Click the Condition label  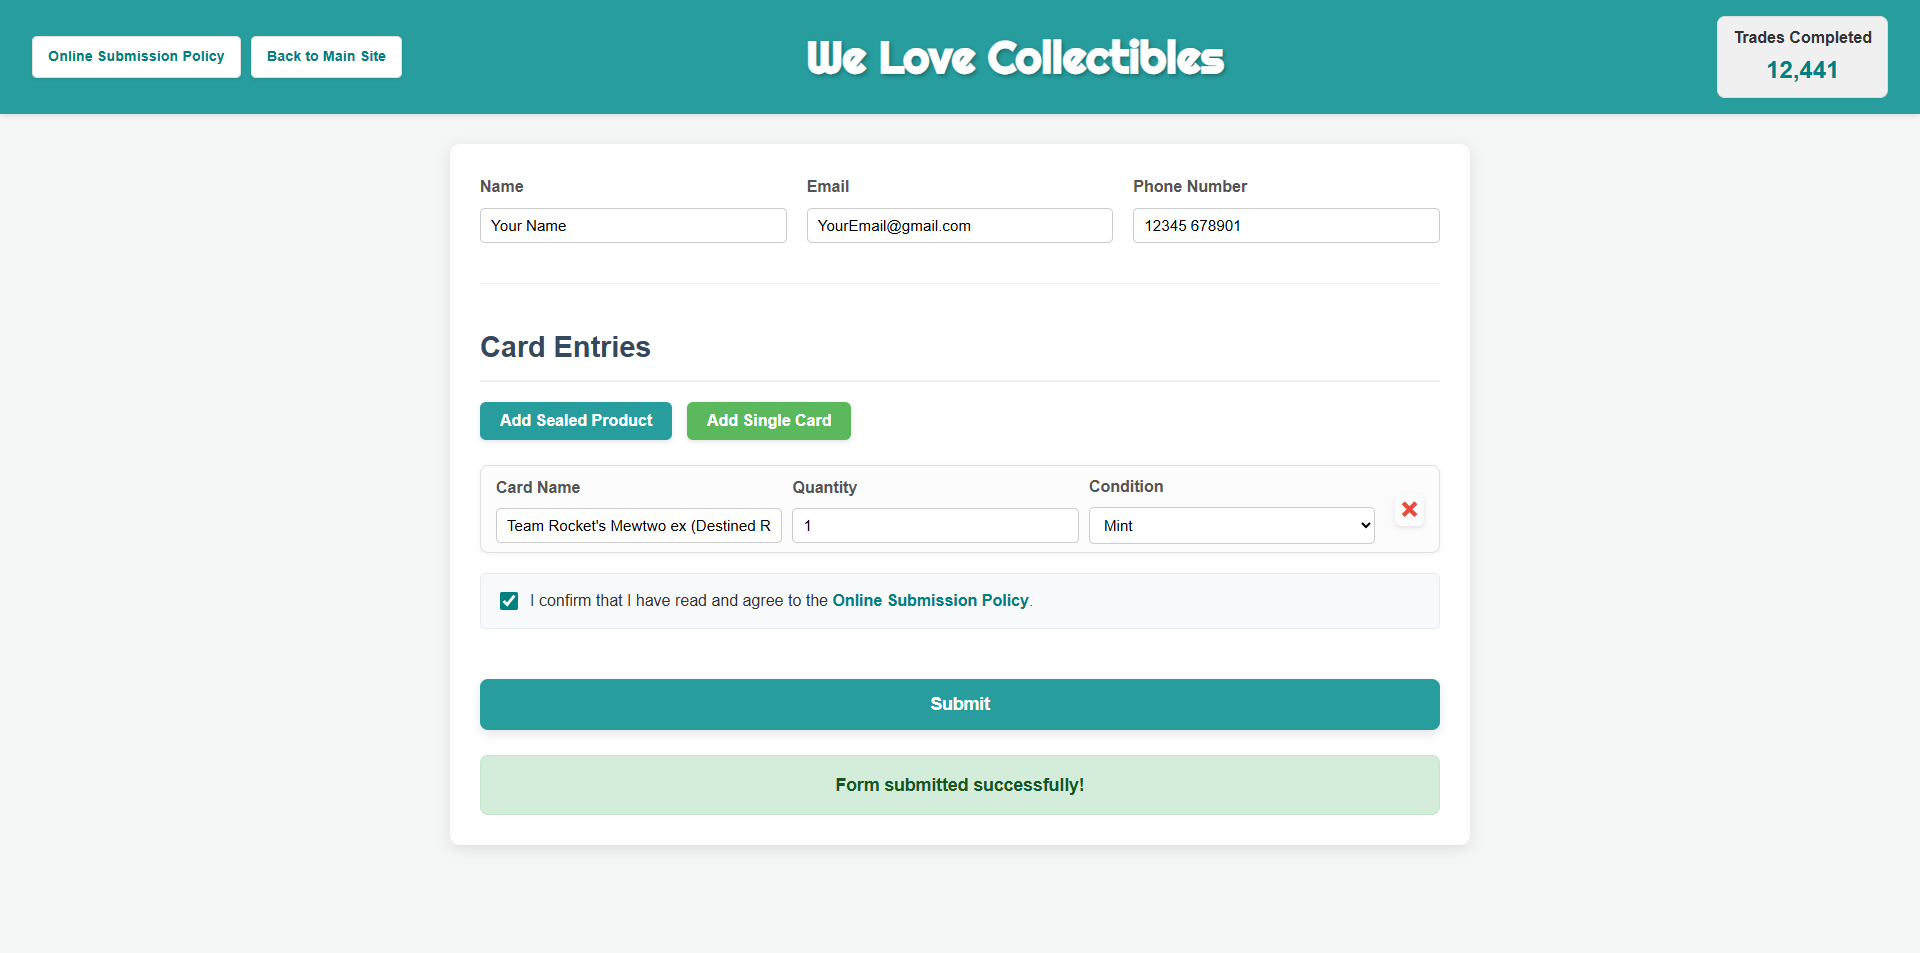[x=1126, y=486]
